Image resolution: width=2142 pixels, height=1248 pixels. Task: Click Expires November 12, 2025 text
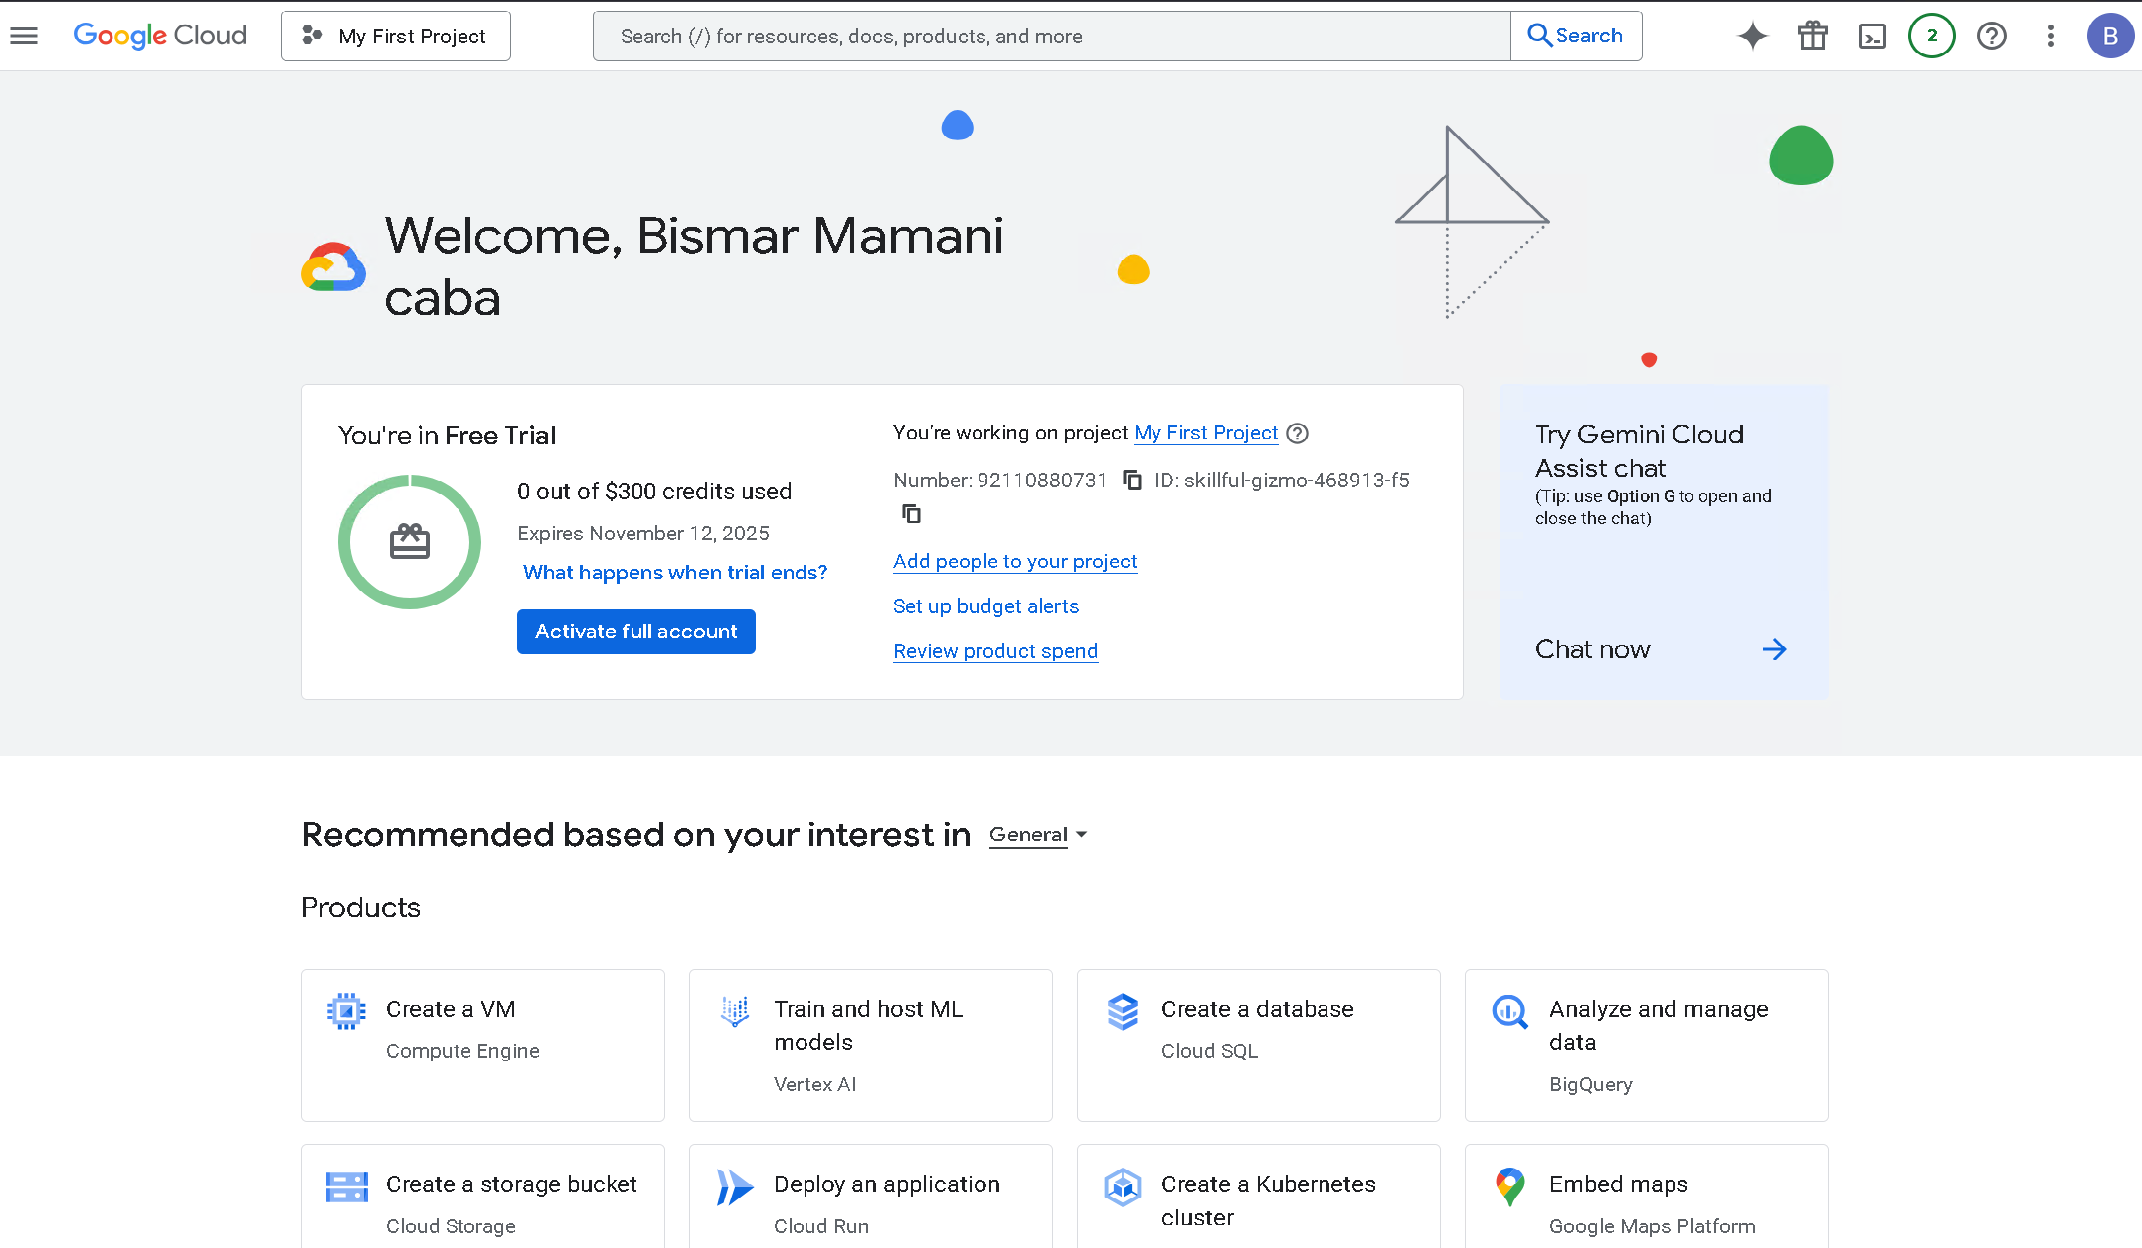[x=643, y=533]
